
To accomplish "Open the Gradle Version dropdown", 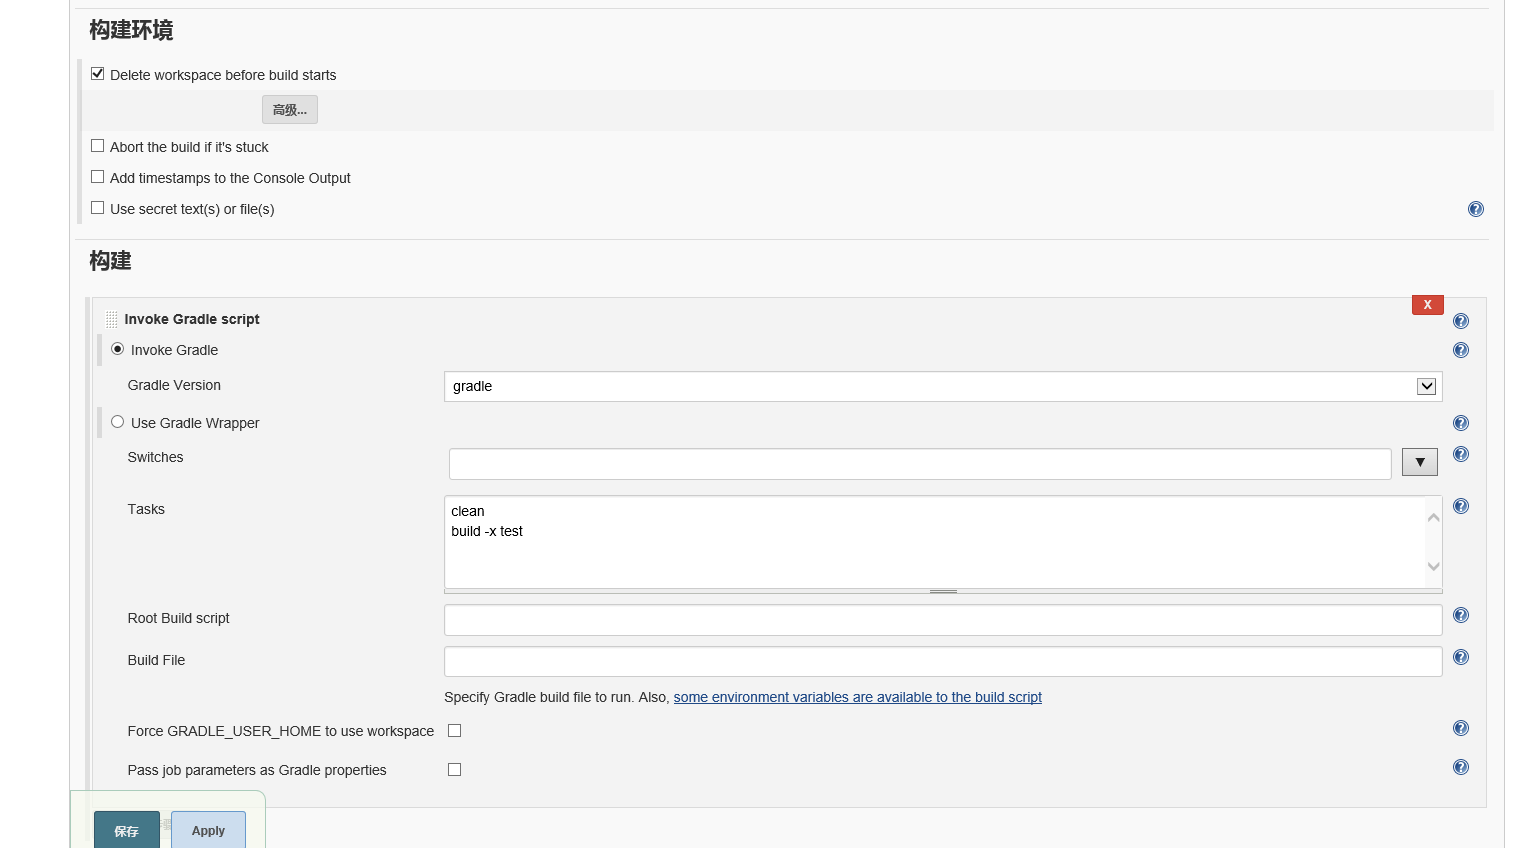I will (1426, 386).
